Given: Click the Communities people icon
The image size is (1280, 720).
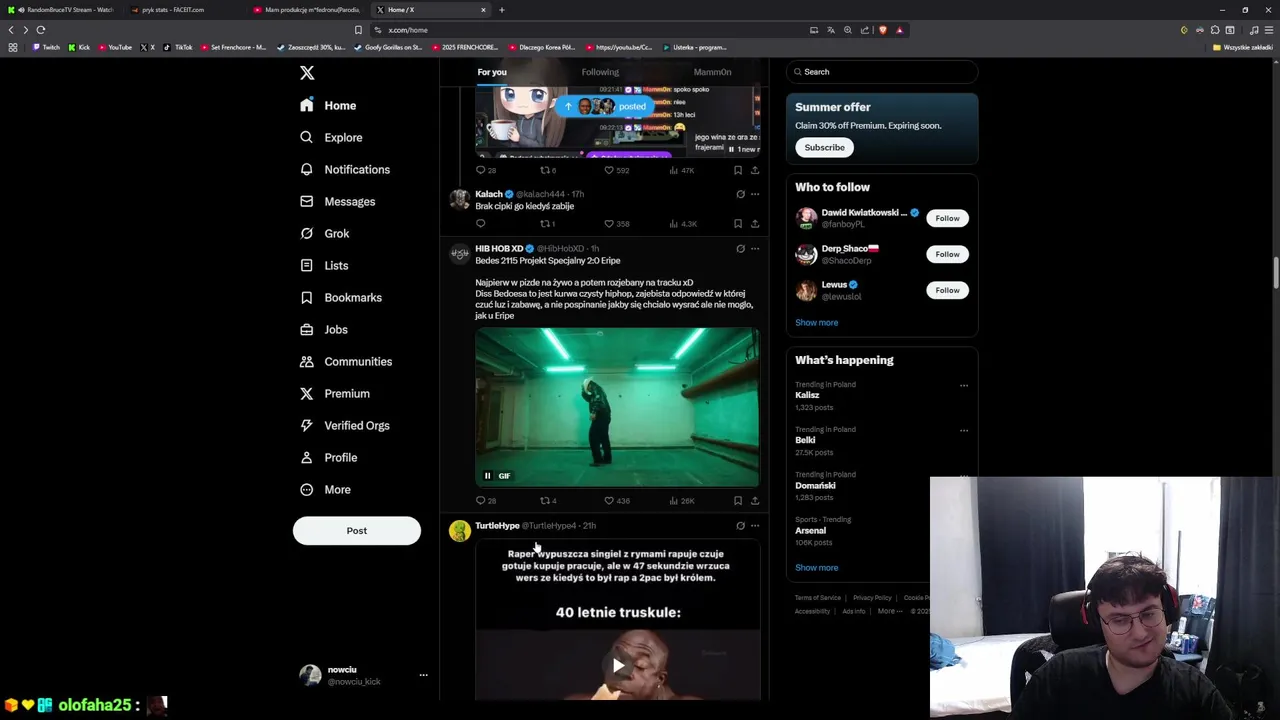Looking at the screenshot, I should click(306, 361).
